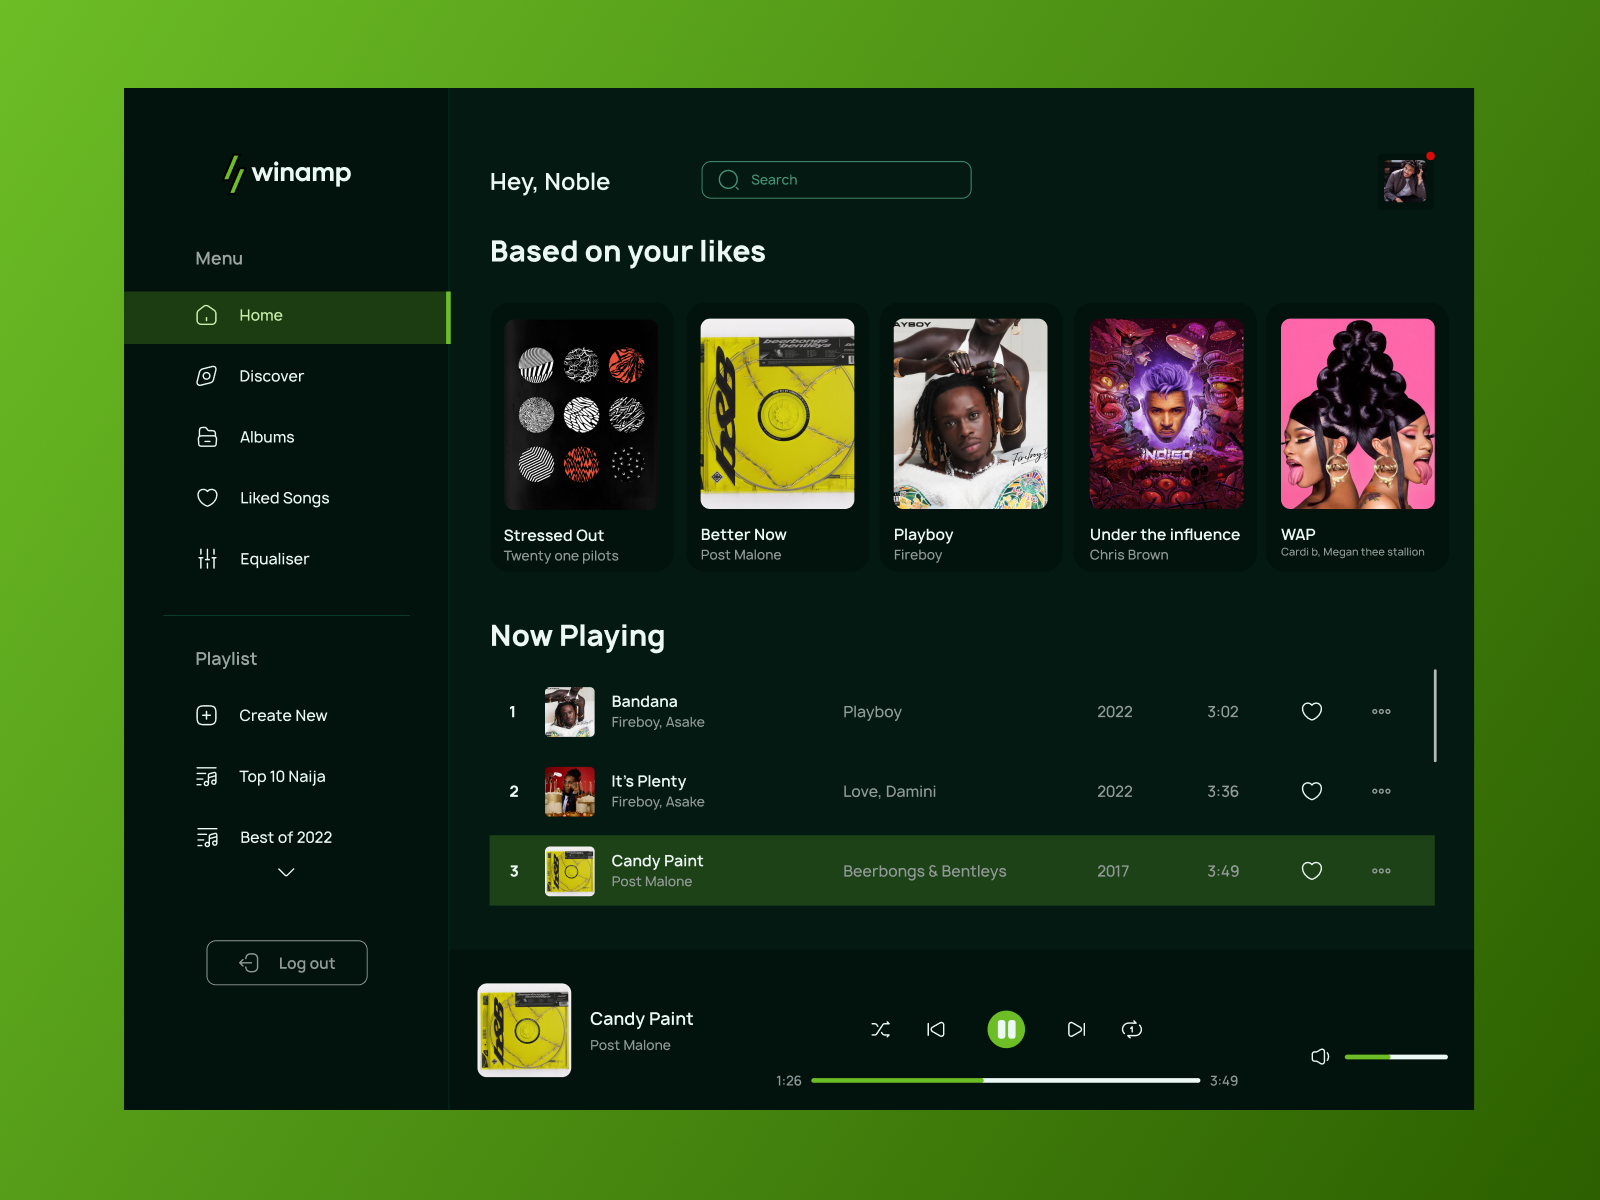
Task: Toggle the heart on It's Plenty
Action: pyautogui.click(x=1312, y=791)
